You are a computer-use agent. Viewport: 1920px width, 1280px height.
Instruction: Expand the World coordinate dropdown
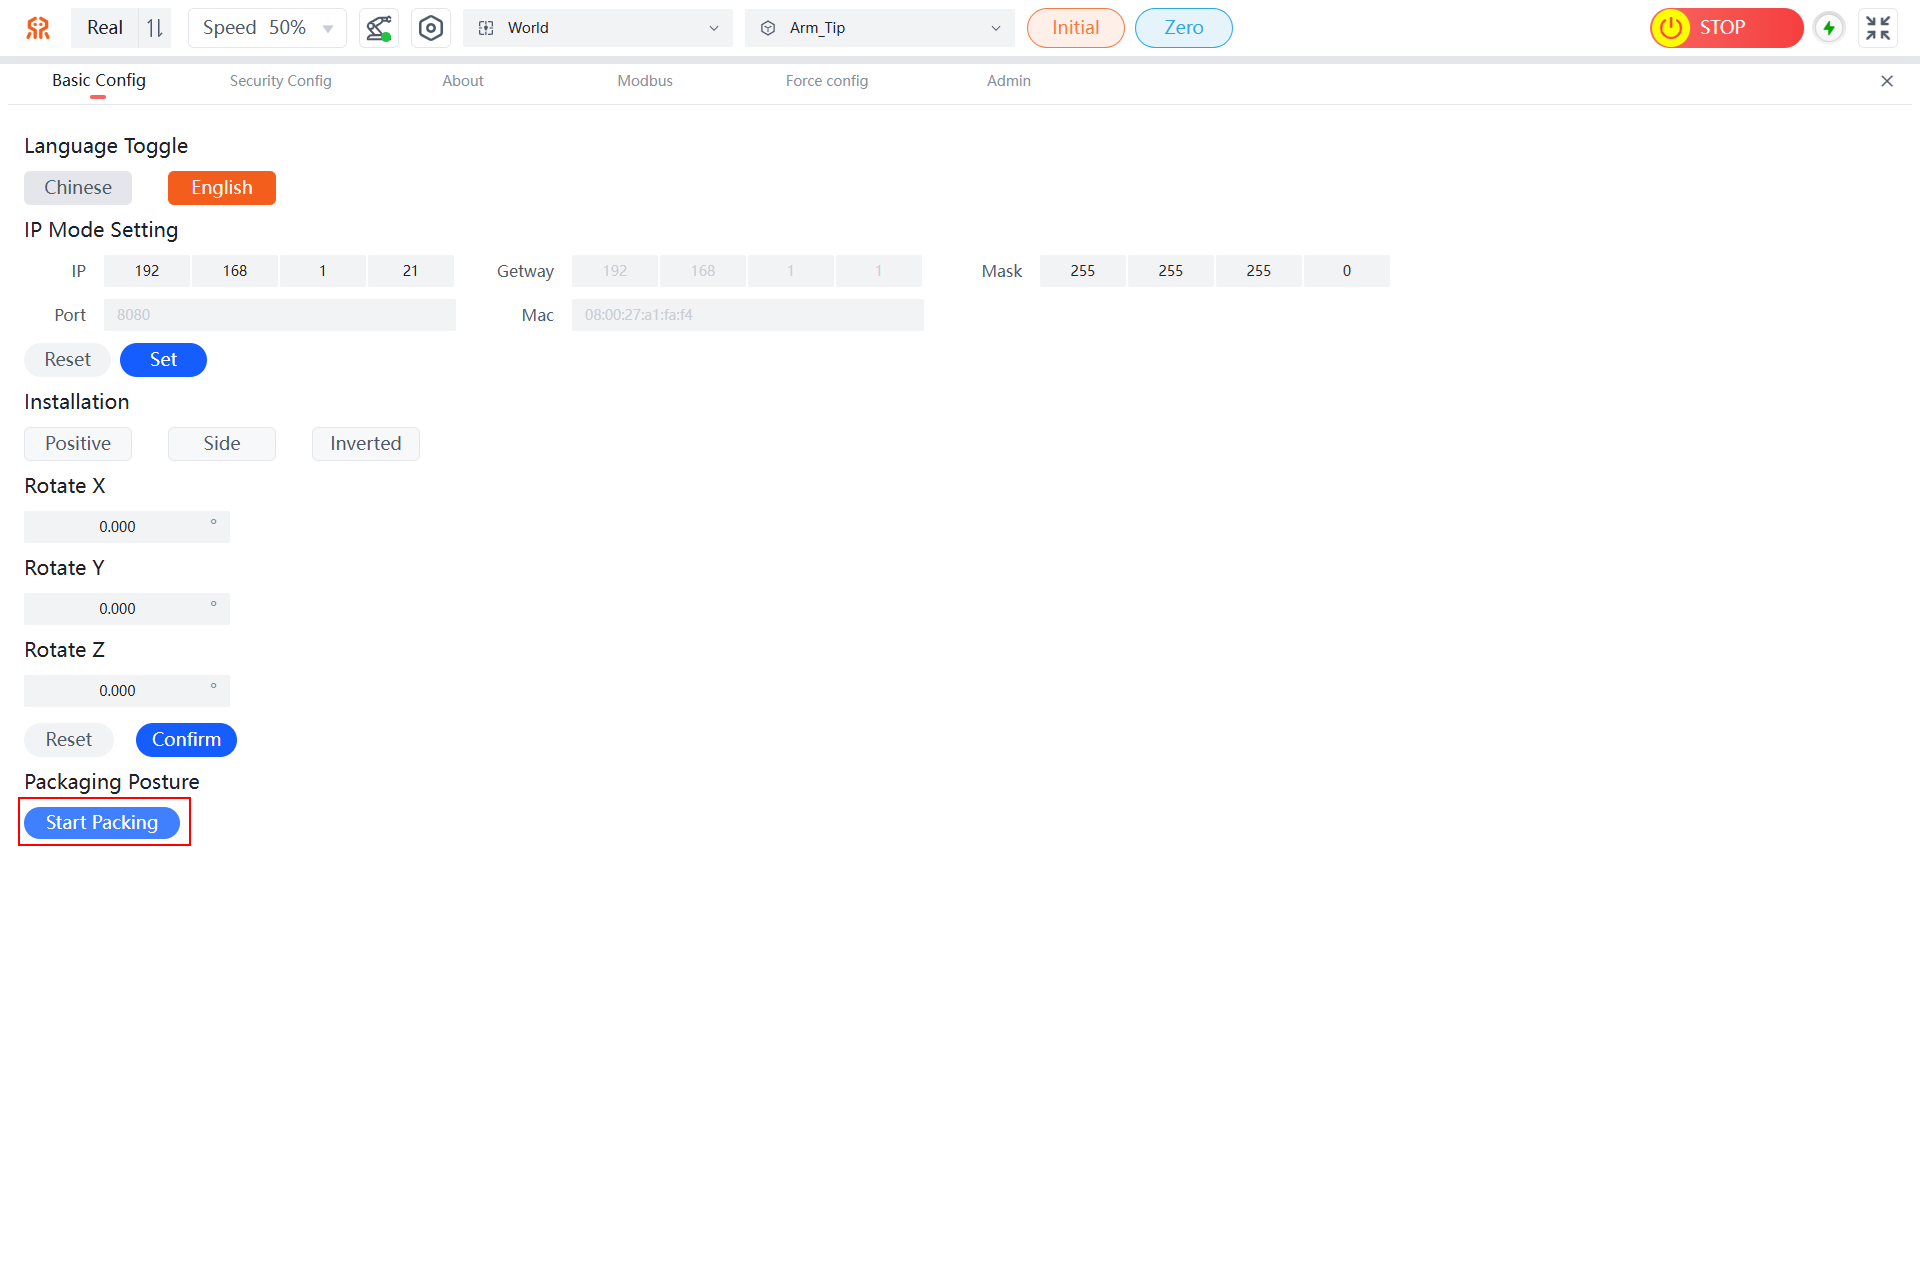pyautogui.click(x=597, y=28)
